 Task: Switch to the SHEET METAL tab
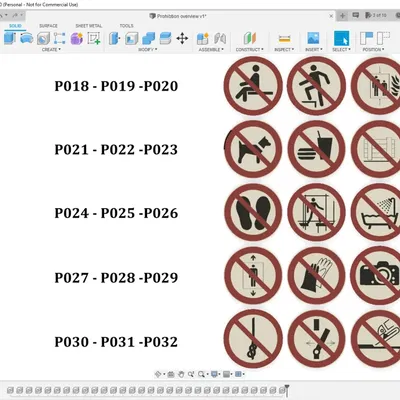point(89,26)
